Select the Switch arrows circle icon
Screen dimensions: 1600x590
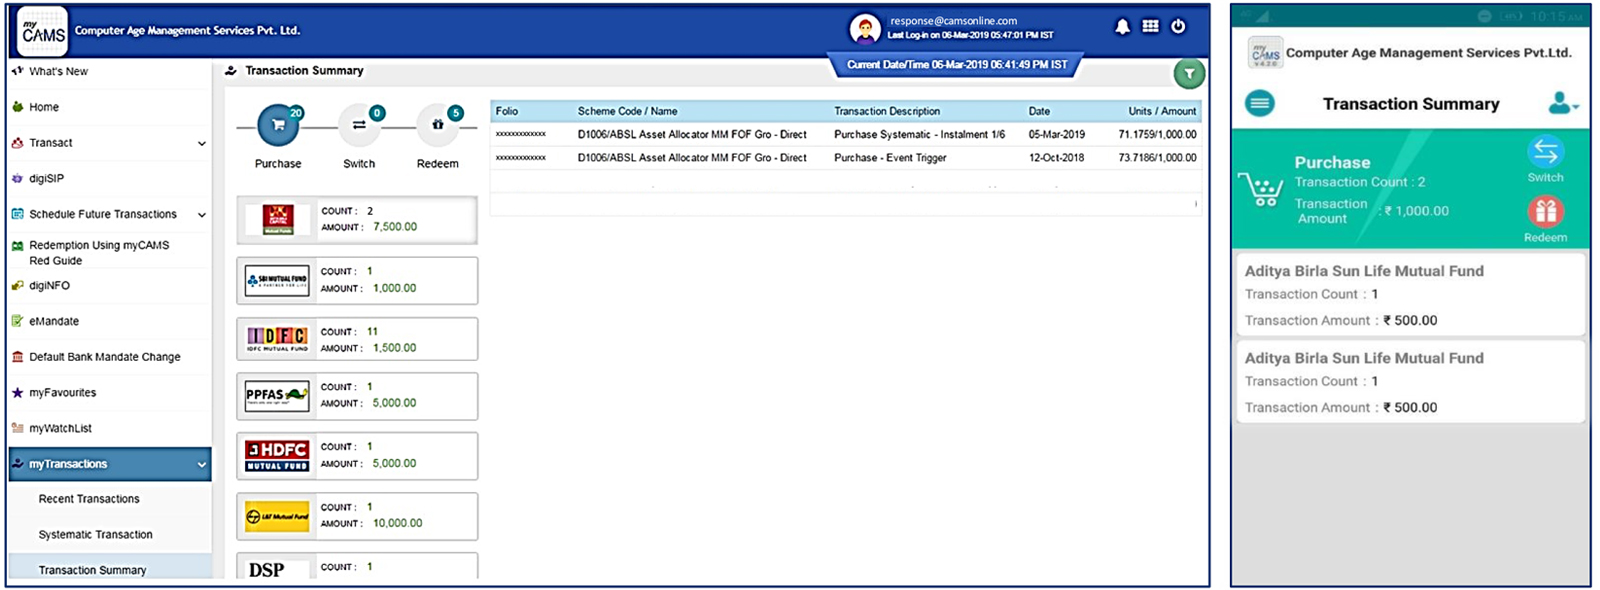358,125
